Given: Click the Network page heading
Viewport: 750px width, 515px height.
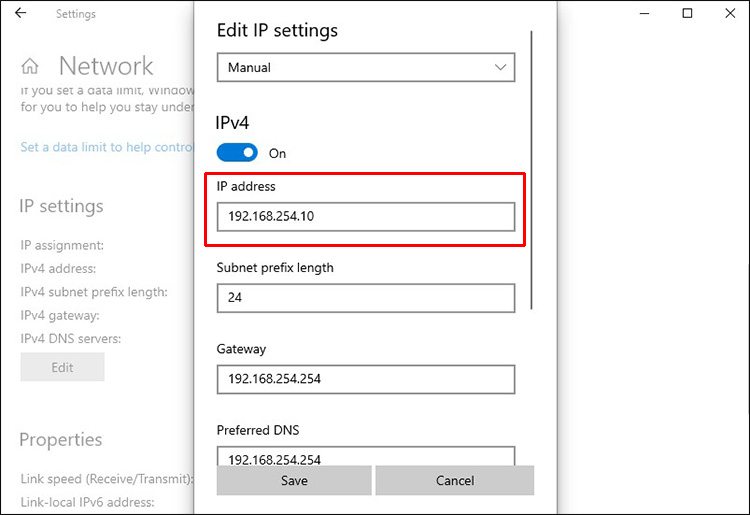Looking at the screenshot, I should click(106, 67).
